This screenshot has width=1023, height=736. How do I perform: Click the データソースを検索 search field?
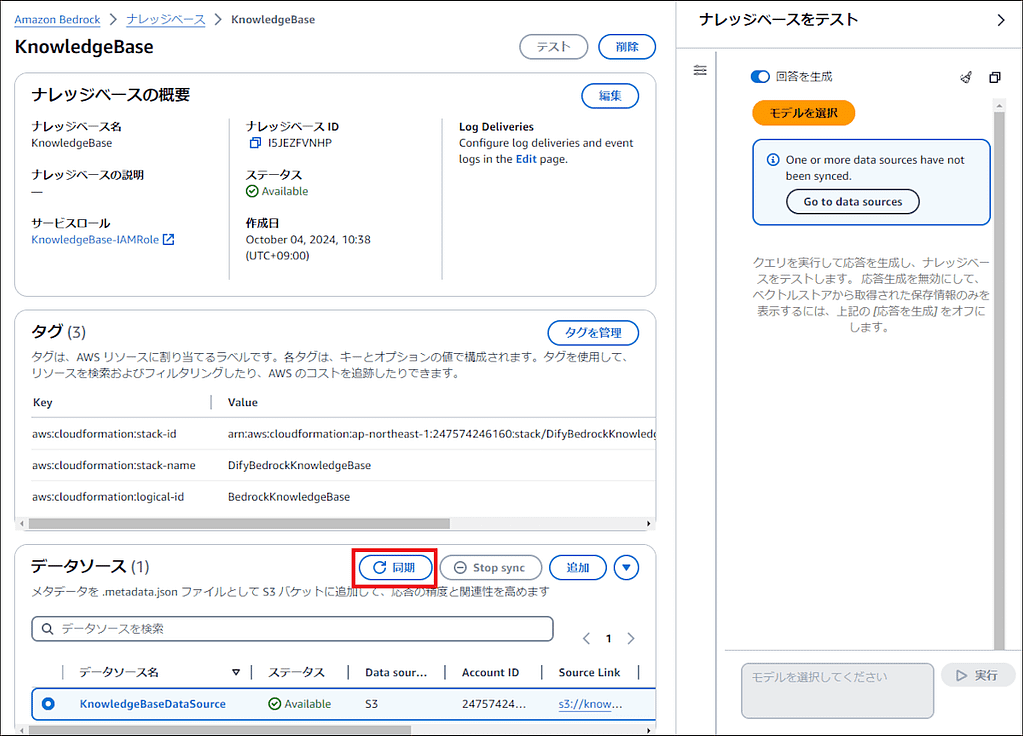click(292, 629)
